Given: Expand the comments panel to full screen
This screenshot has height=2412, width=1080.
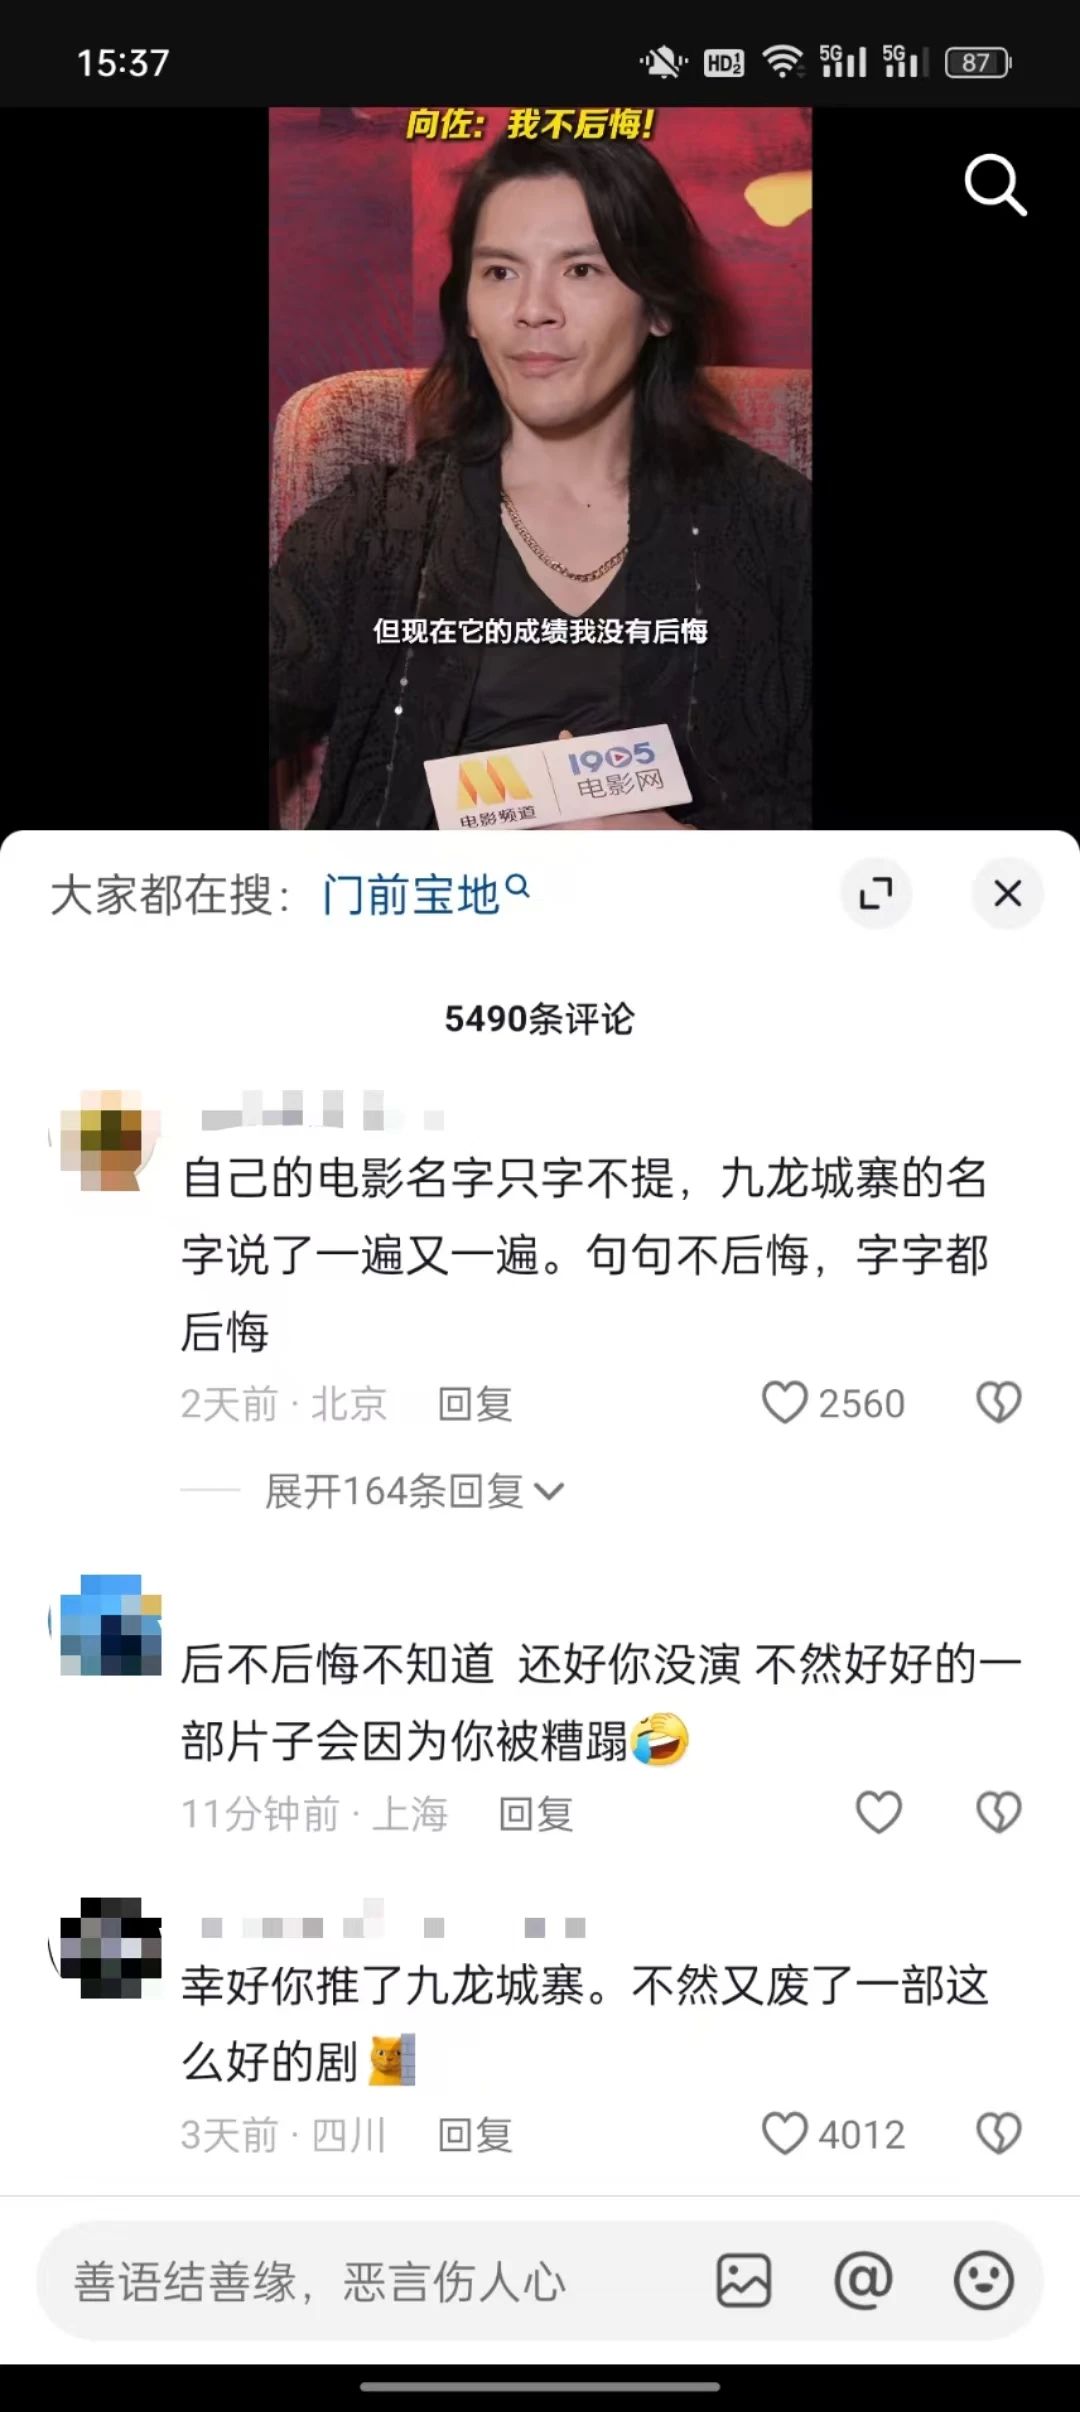Looking at the screenshot, I should [876, 893].
